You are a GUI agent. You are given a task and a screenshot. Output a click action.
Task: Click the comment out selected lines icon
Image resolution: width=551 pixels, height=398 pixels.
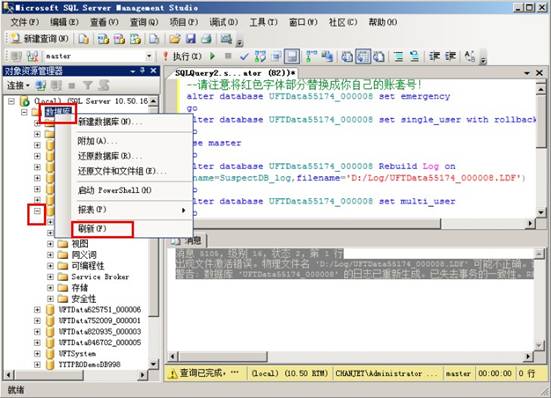398,56
